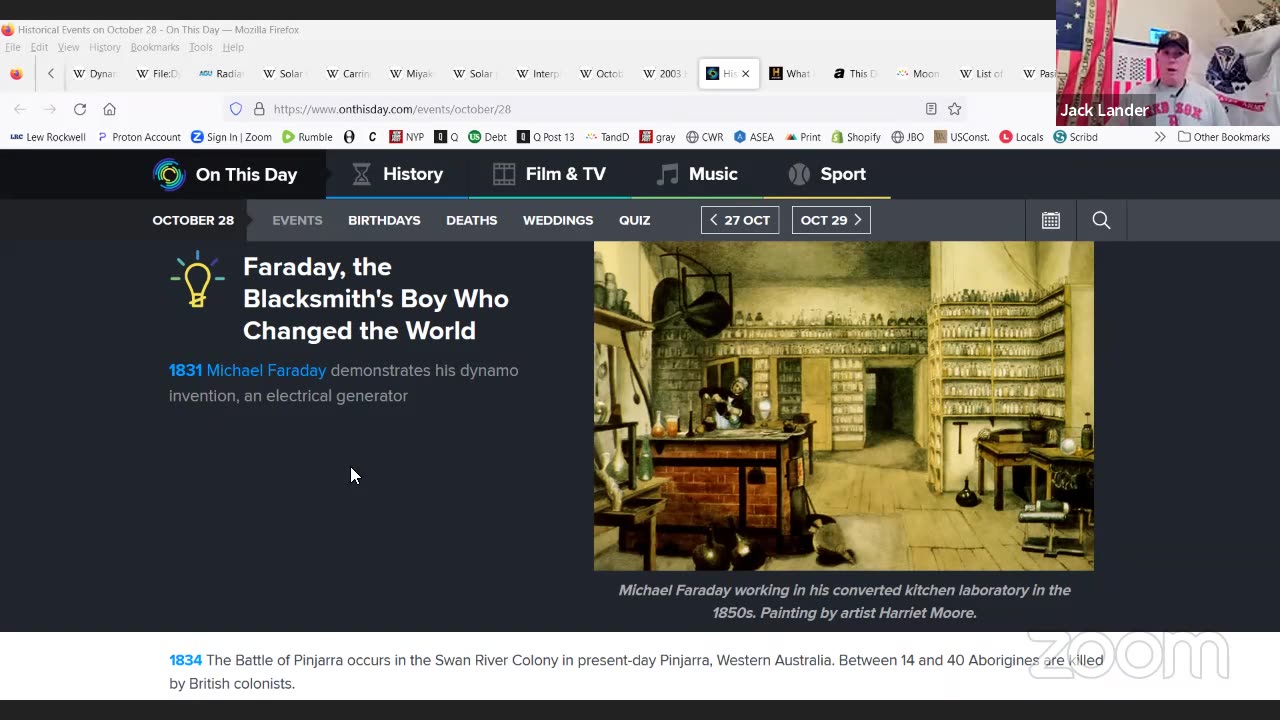Toggle reader view icon in address bar

[x=931, y=109]
